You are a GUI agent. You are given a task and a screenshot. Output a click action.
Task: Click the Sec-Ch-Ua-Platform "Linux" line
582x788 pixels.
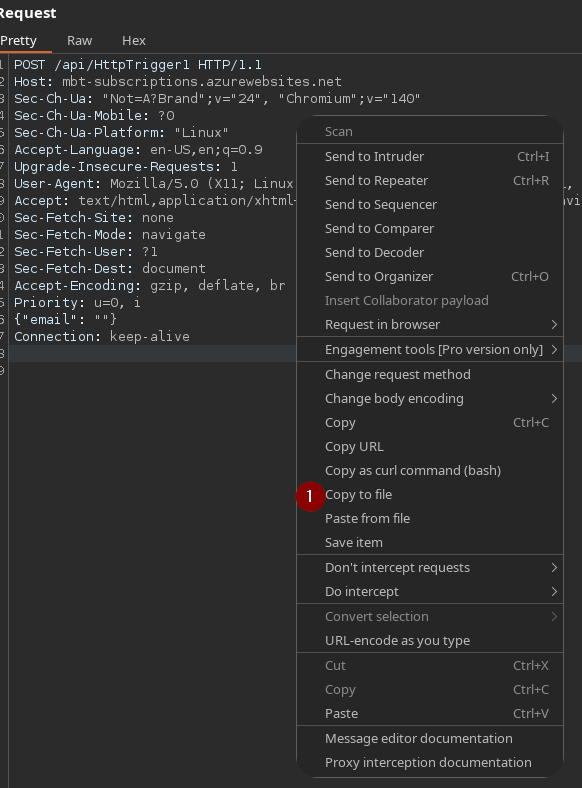(x=121, y=133)
